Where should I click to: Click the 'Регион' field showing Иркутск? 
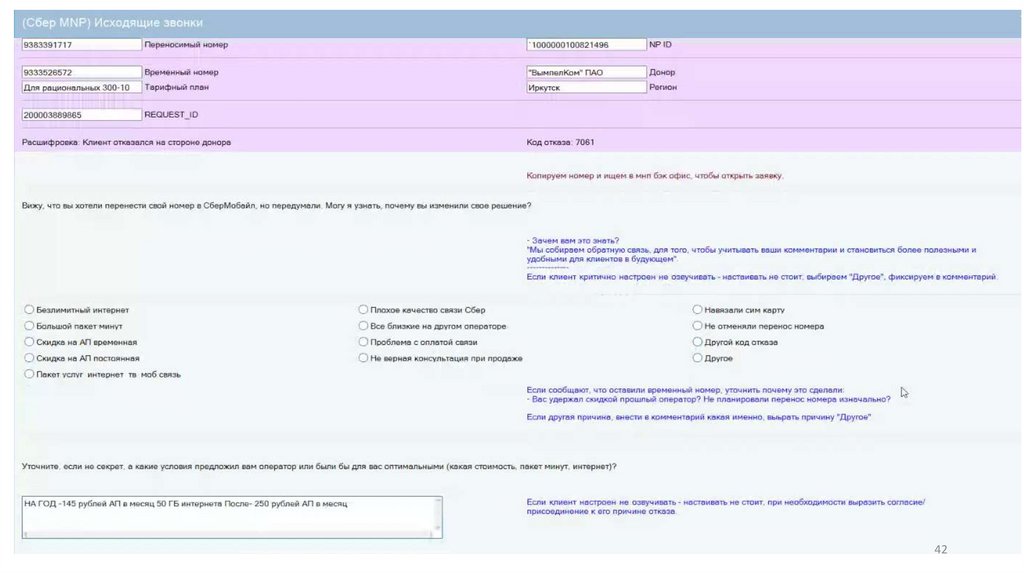(586, 87)
